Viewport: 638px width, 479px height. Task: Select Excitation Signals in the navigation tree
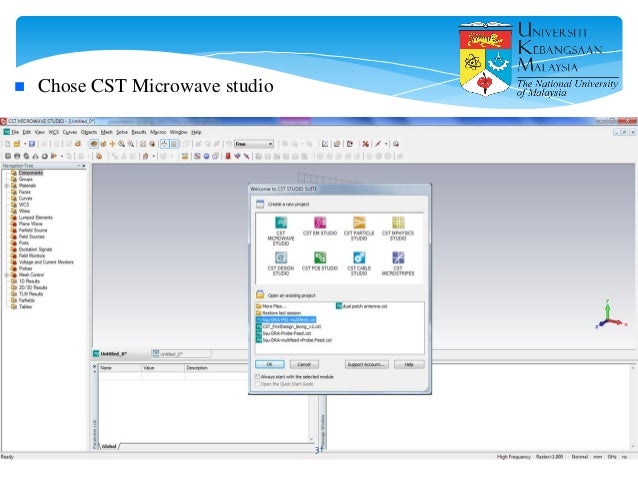click(35, 249)
